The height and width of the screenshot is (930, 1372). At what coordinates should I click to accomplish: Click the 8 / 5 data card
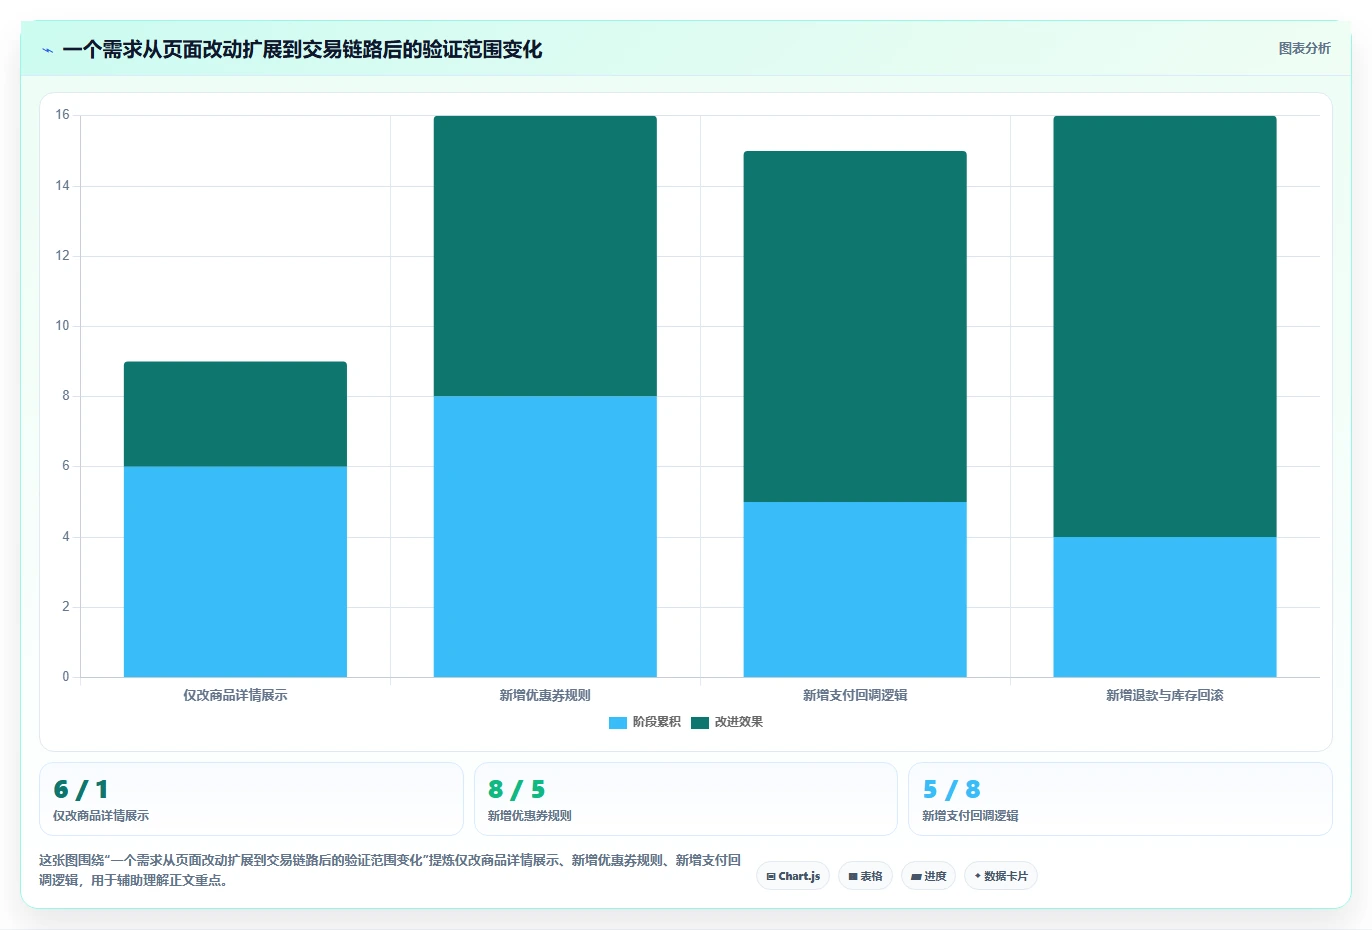click(686, 799)
